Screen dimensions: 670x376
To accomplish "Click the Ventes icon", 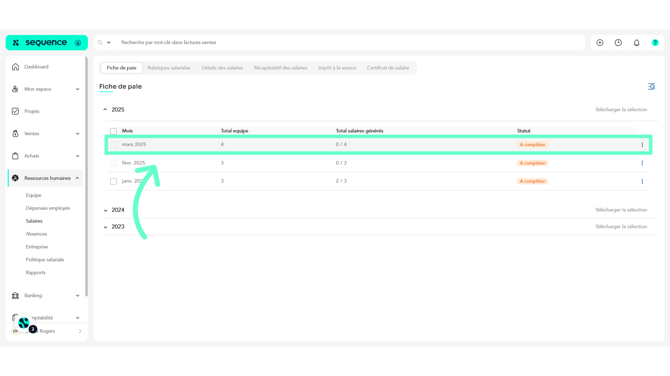I will [x=15, y=134].
